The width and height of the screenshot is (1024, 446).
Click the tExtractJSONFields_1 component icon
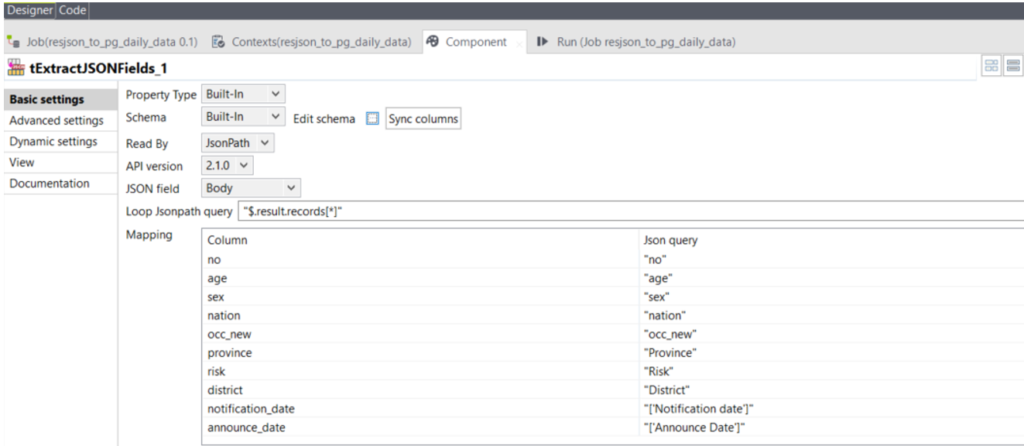[x=15, y=68]
